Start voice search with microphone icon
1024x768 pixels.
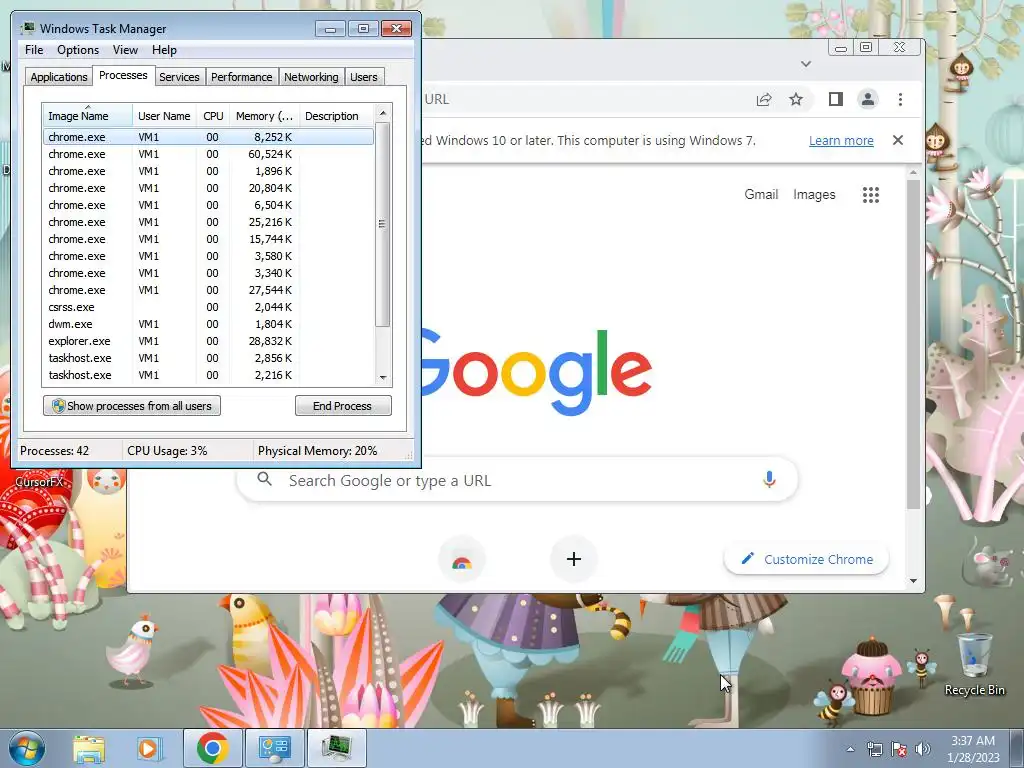[769, 480]
